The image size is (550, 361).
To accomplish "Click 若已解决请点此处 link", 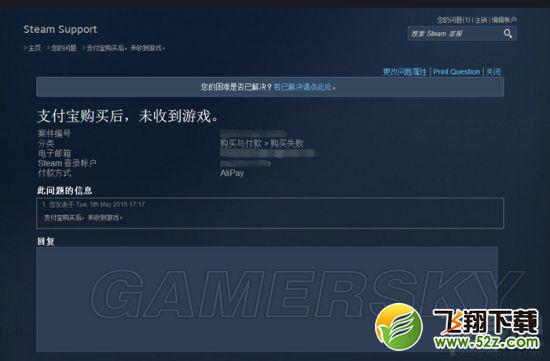I will (x=303, y=87).
